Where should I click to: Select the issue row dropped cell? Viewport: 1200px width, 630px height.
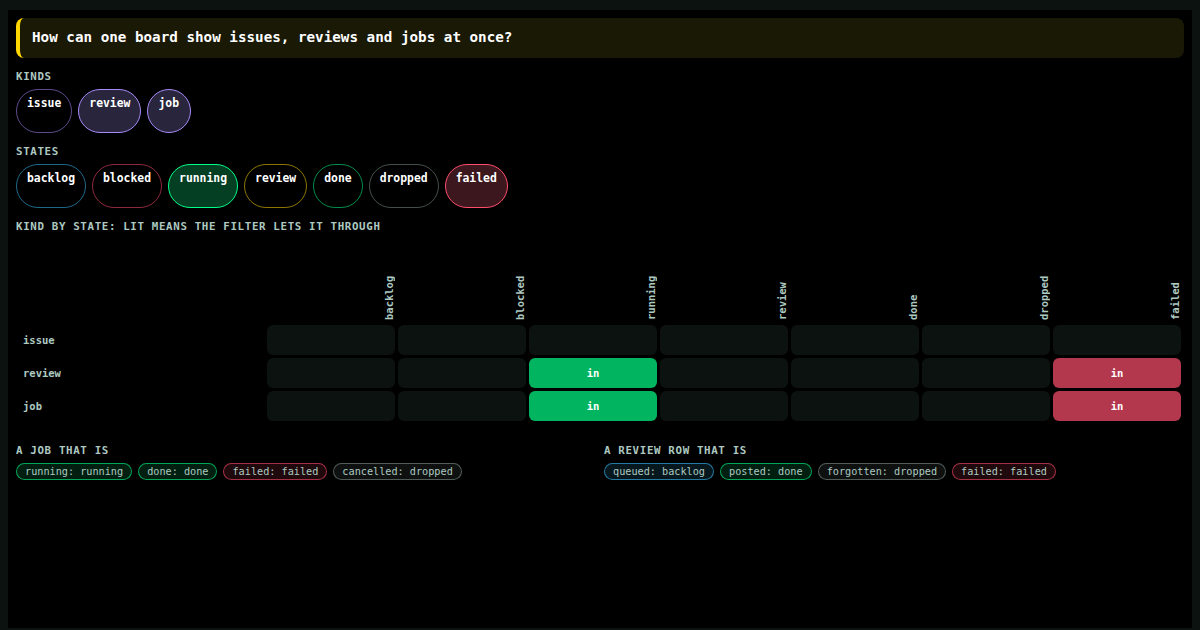(x=986, y=340)
